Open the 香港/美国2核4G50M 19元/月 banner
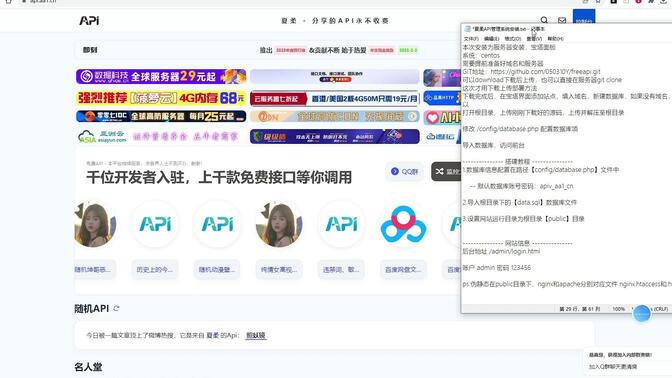 click(334, 98)
